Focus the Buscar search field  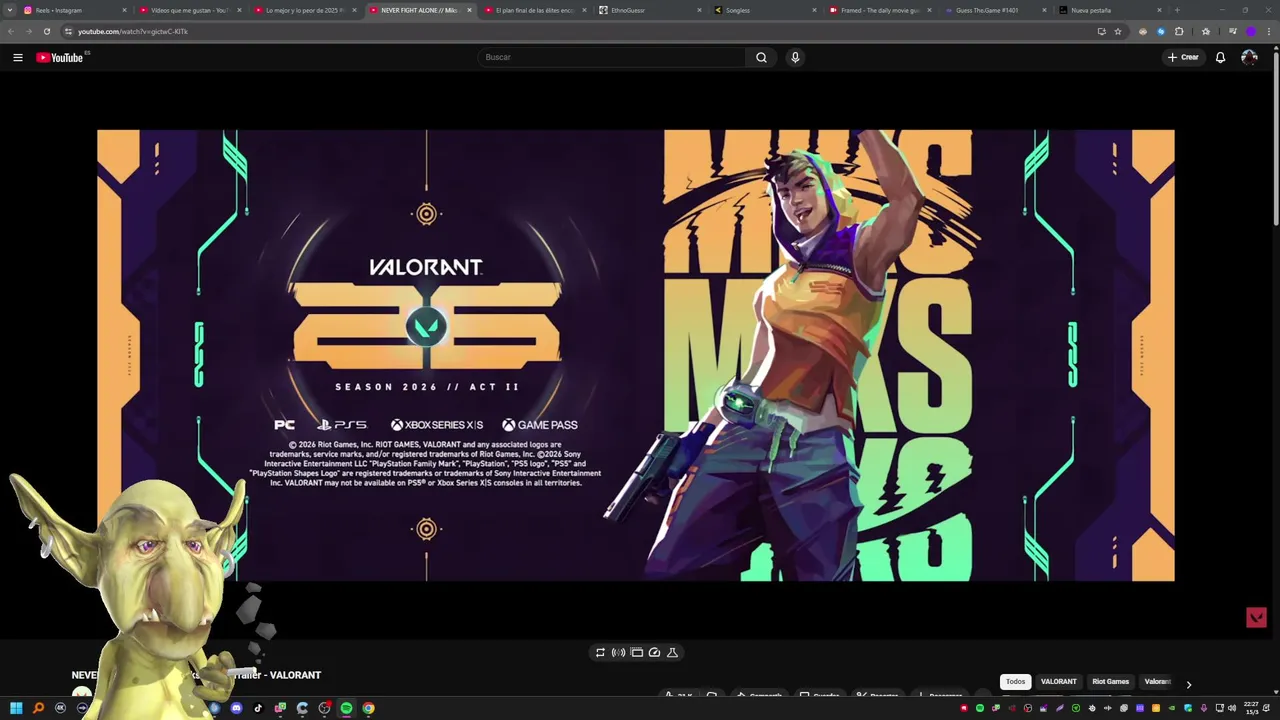(611, 57)
